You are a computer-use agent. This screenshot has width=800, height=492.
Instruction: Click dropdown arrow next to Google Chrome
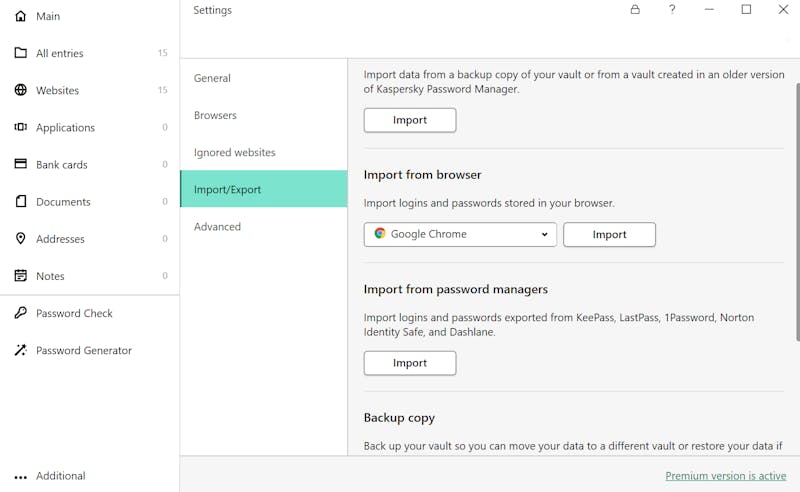tap(544, 234)
